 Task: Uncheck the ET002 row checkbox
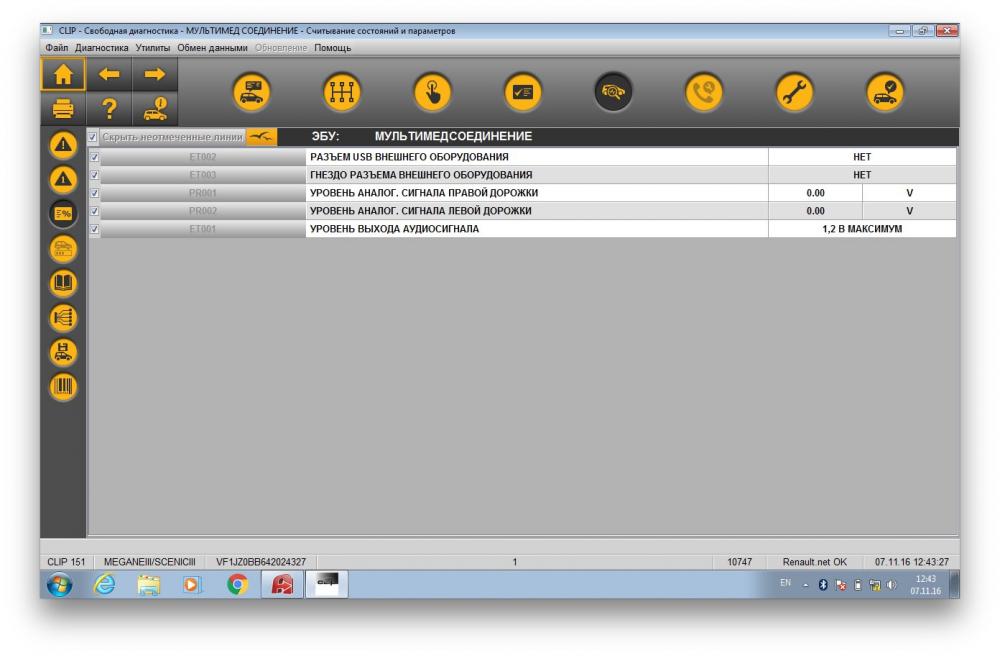pyautogui.click(x=94, y=157)
